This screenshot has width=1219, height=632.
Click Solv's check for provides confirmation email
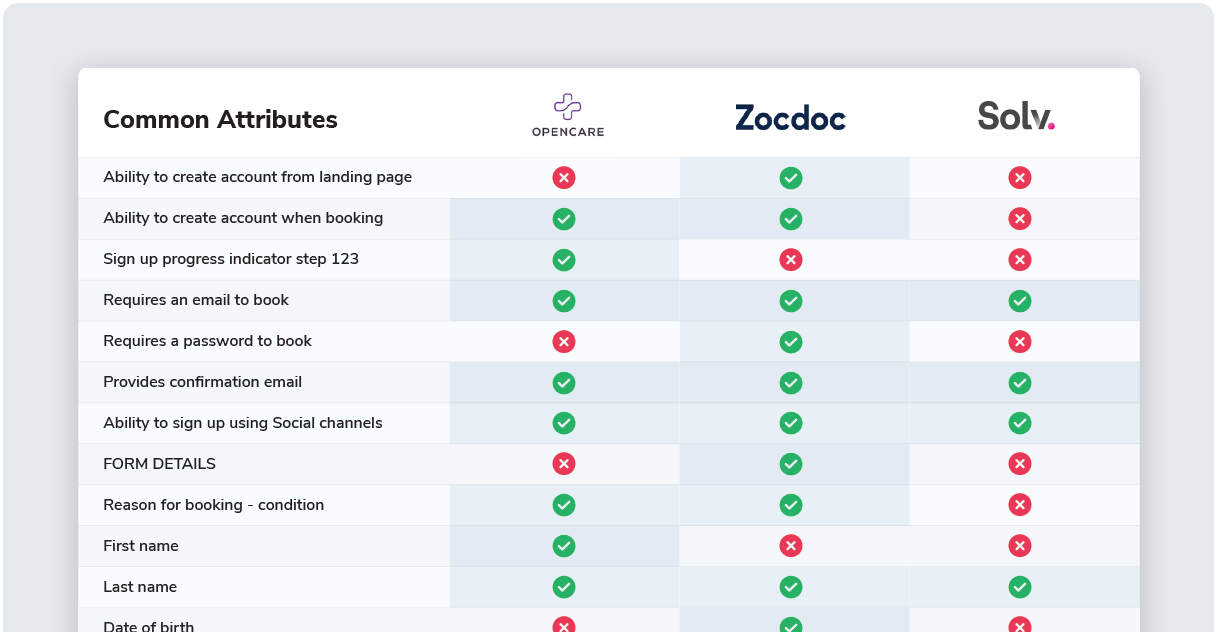click(x=1020, y=383)
